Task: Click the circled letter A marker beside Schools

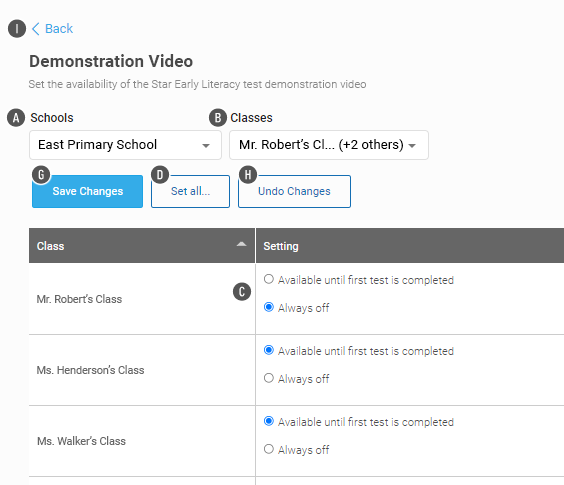Action: (x=16, y=118)
